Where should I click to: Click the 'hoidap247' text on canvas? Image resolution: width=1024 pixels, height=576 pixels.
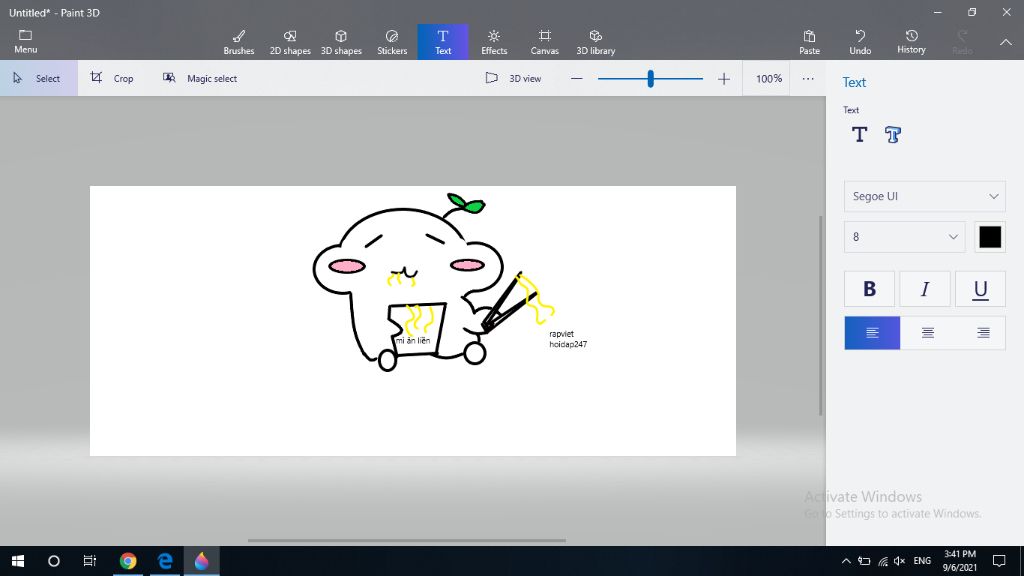(568, 344)
